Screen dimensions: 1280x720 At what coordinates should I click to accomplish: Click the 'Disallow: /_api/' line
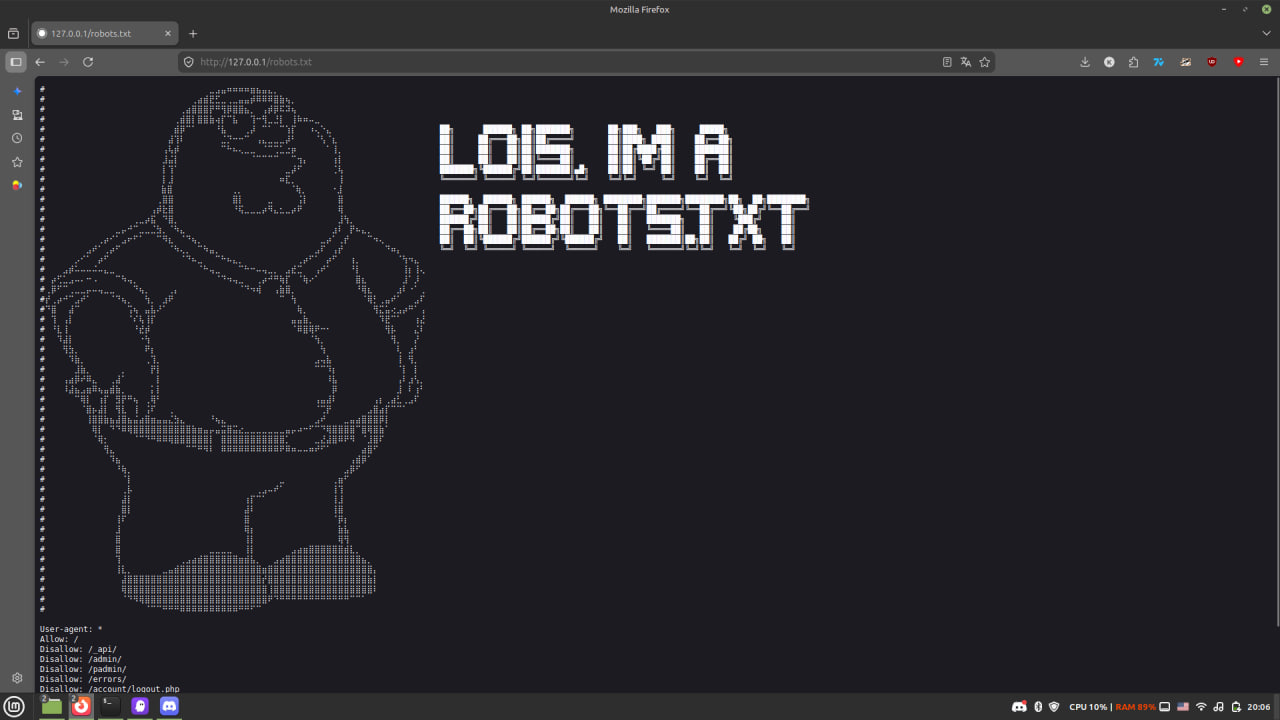click(x=78, y=649)
